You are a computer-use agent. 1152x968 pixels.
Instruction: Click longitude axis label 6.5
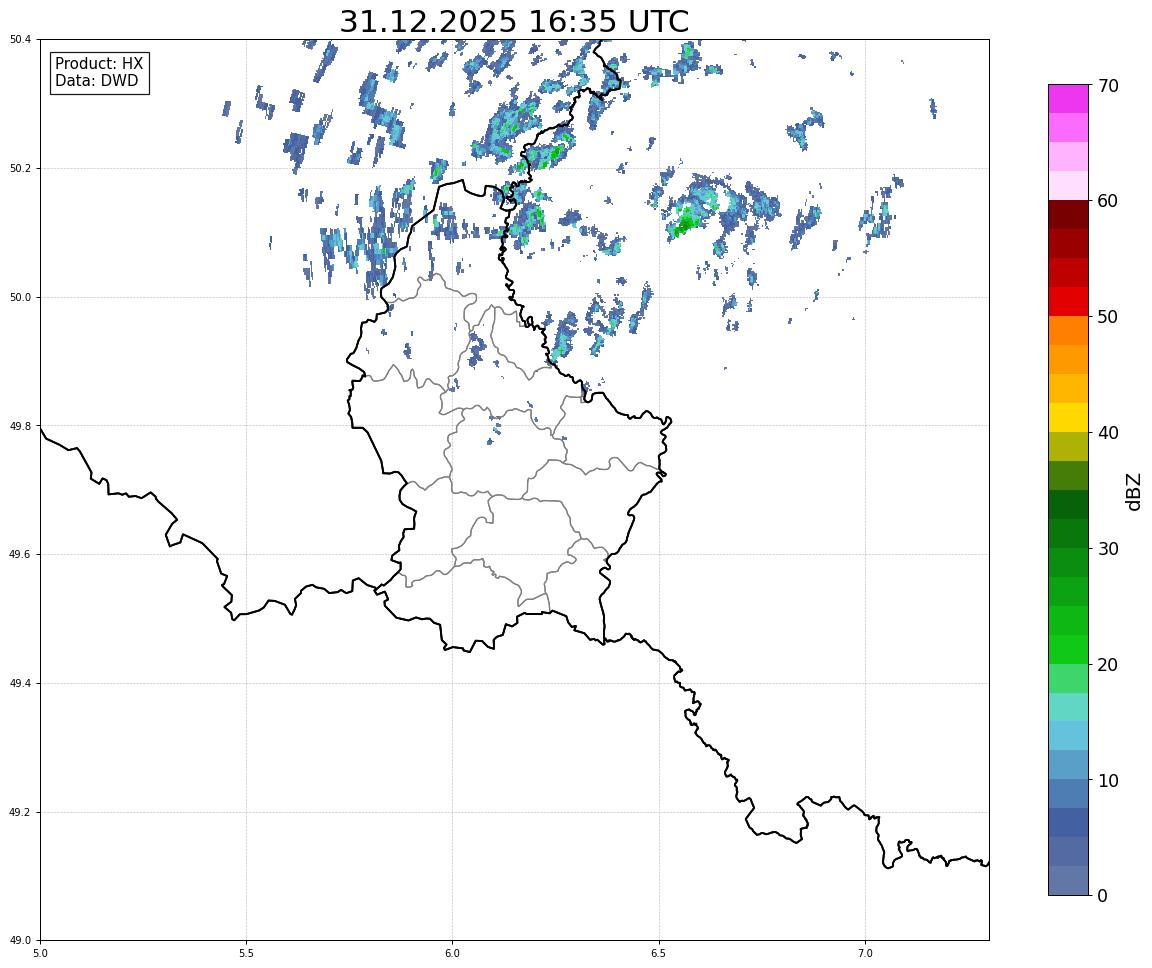(x=659, y=953)
